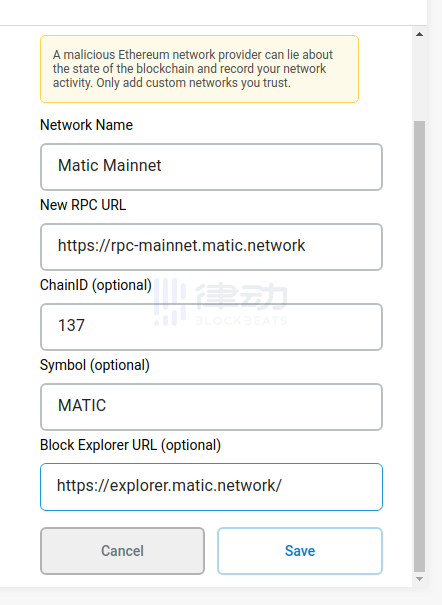
Task: Click the BlockBeats bars watermark logo
Action: pyautogui.click(x=170, y=302)
